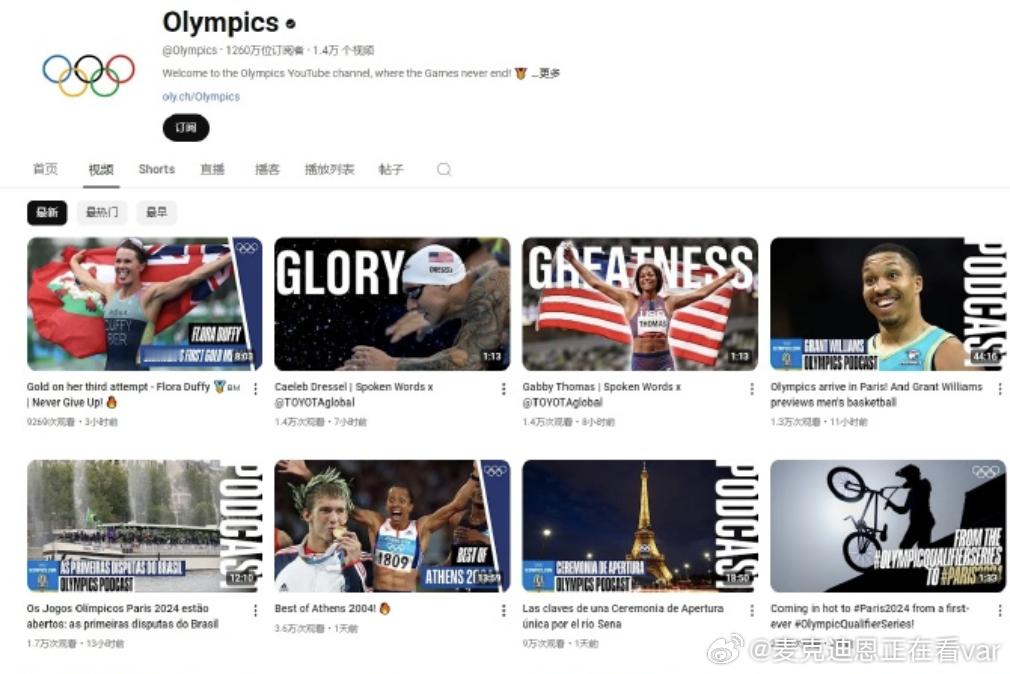Open more options for Gabby Thomas video
This screenshot has width=1010, height=674.
click(x=752, y=389)
